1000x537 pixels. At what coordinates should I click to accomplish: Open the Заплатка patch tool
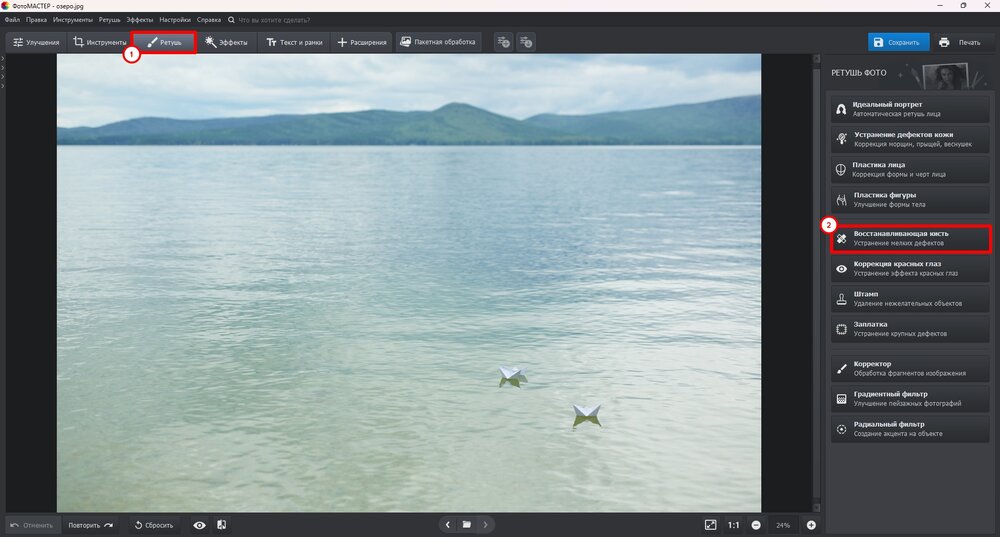click(910, 328)
